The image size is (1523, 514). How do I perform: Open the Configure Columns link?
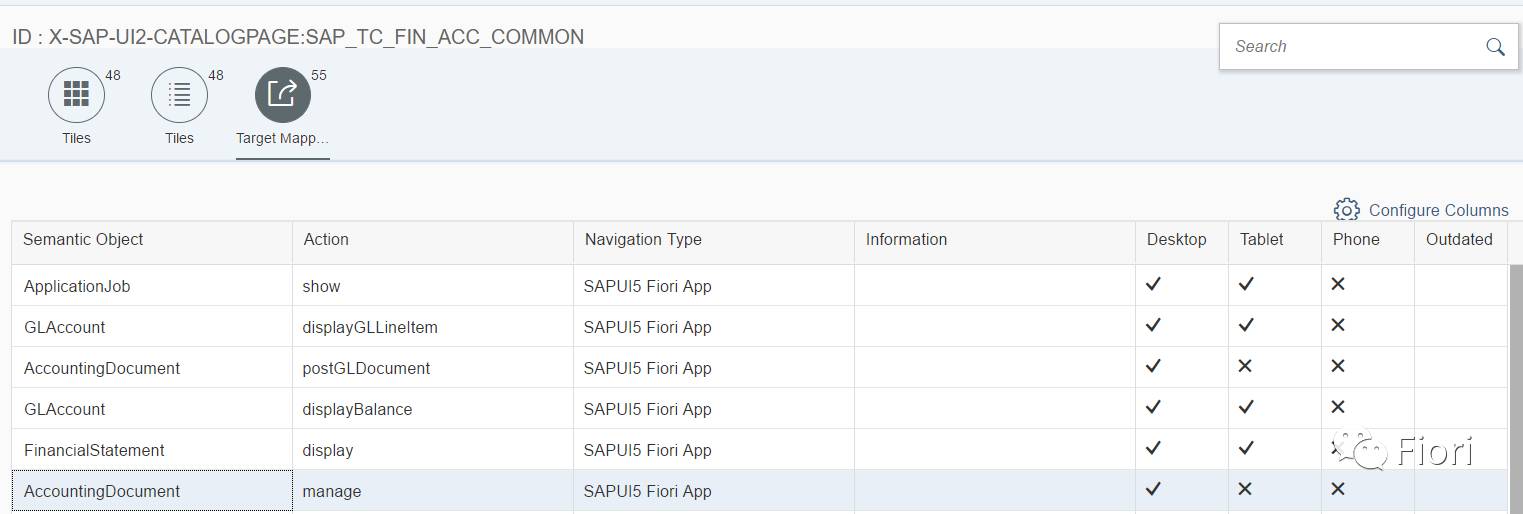coord(1438,210)
